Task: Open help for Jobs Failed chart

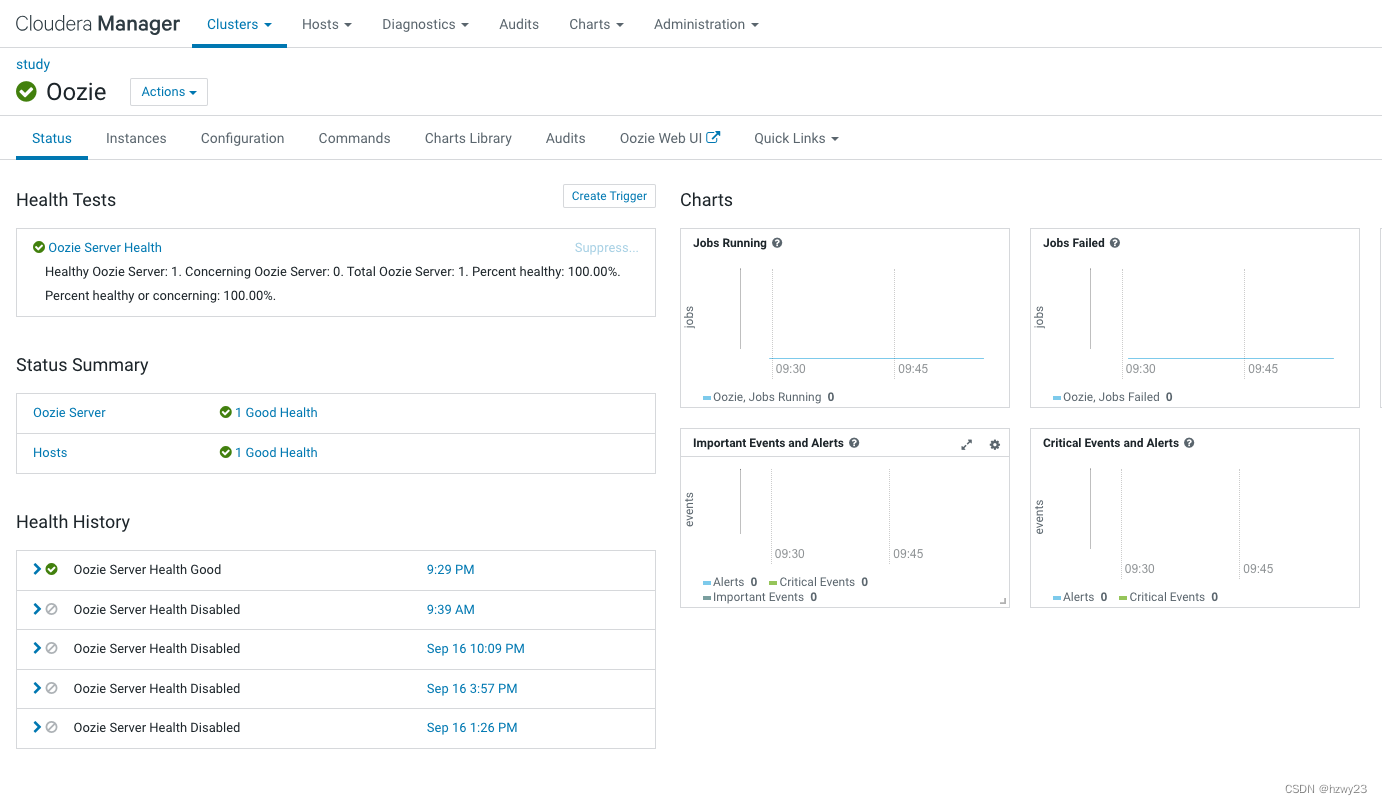Action: (x=1115, y=243)
